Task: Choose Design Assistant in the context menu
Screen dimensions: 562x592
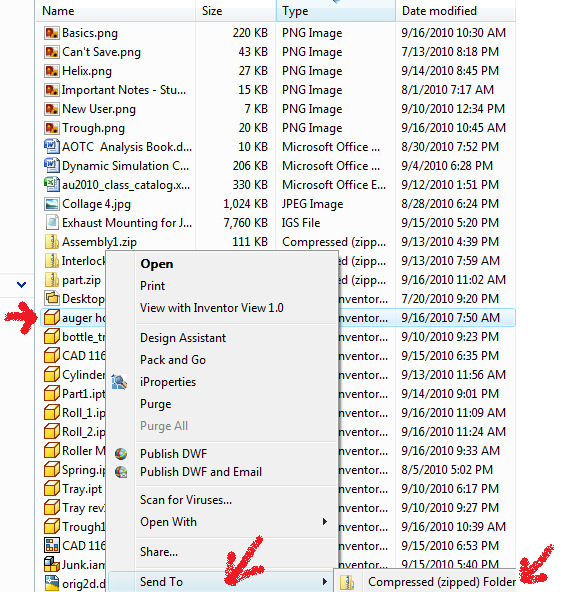Action: click(x=183, y=338)
